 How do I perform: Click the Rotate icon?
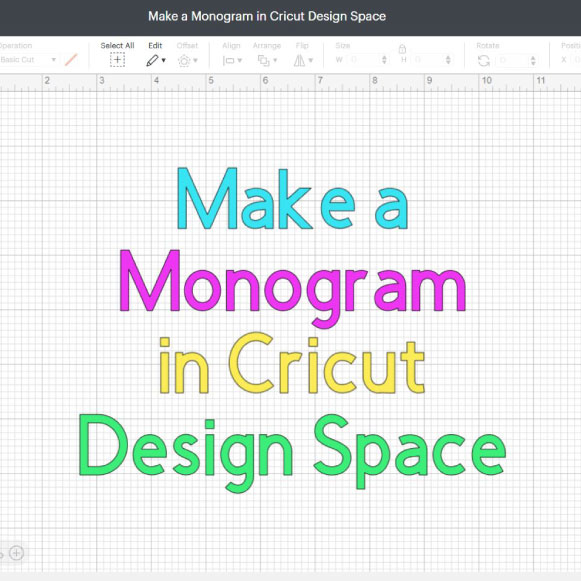tap(484, 60)
